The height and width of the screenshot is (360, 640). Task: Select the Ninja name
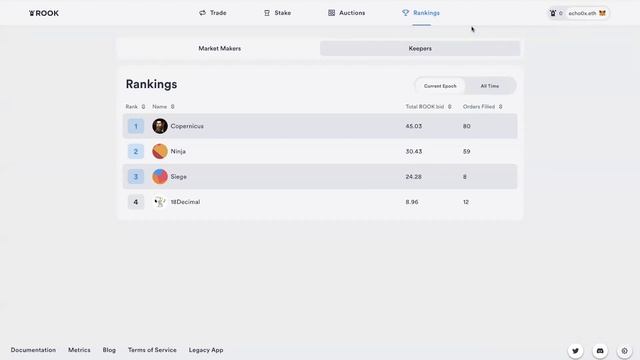pyautogui.click(x=178, y=151)
